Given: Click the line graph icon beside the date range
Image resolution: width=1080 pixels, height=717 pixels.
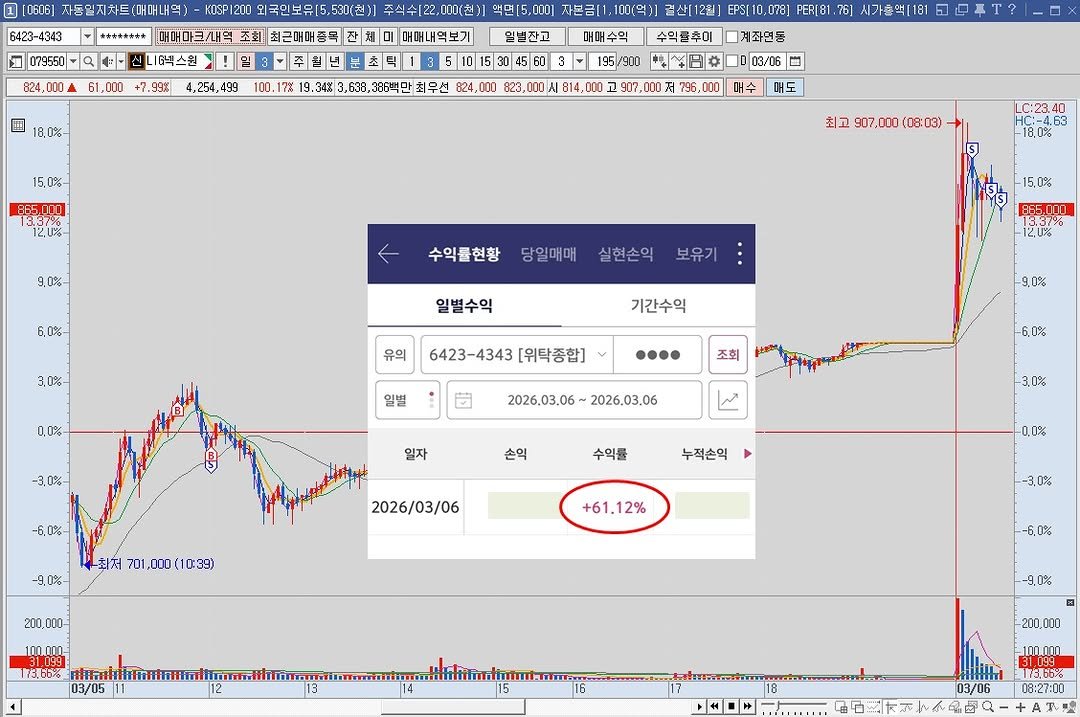Looking at the screenshot, I should tap(728, 400).
